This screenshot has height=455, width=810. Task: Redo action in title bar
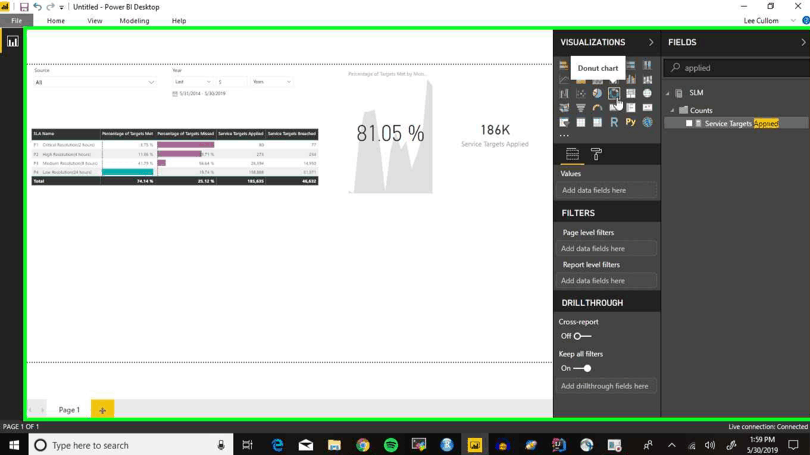point(50,7)
